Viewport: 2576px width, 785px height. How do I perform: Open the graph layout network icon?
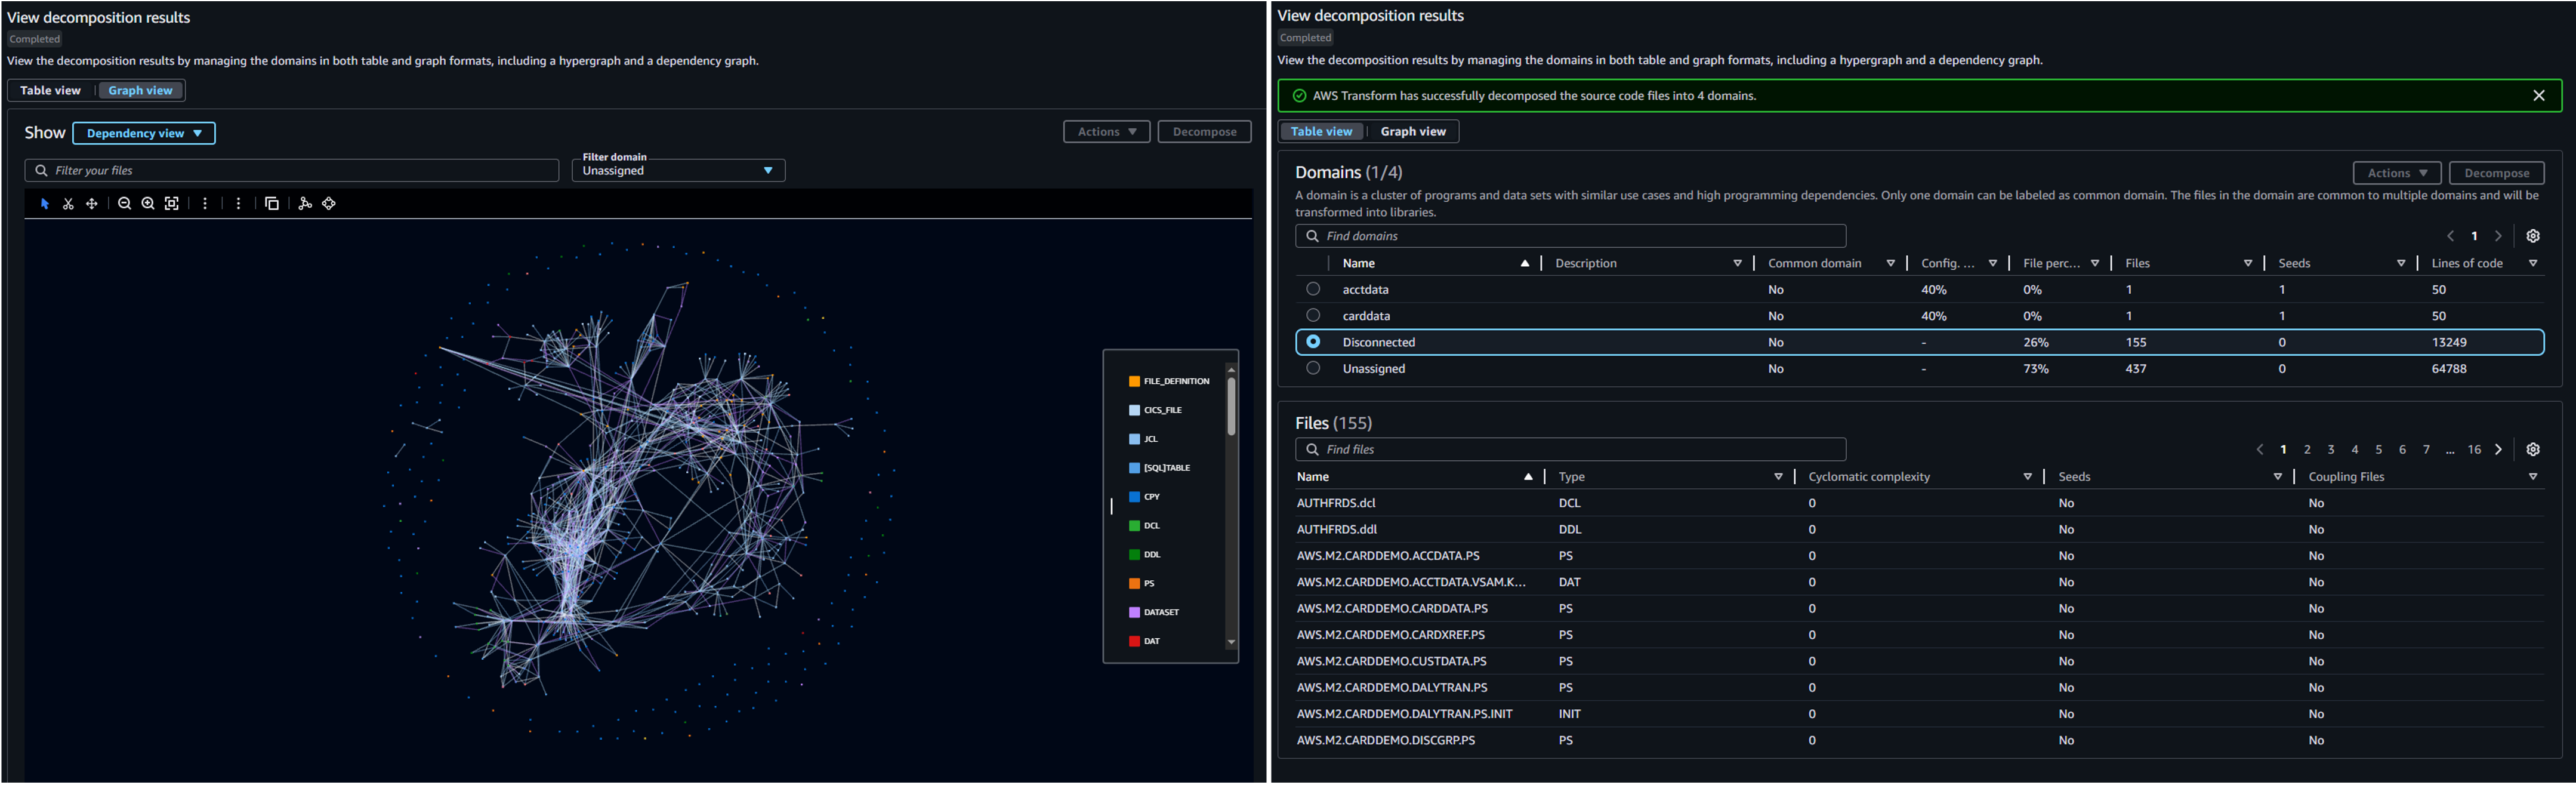(x=305, y=203)
